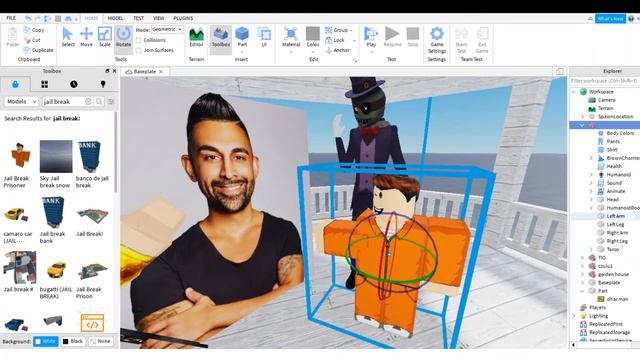Click the bugatti (JAIL BREAK) model thumbnail
The height and width of the screenshot is (360, 640).
56,270
